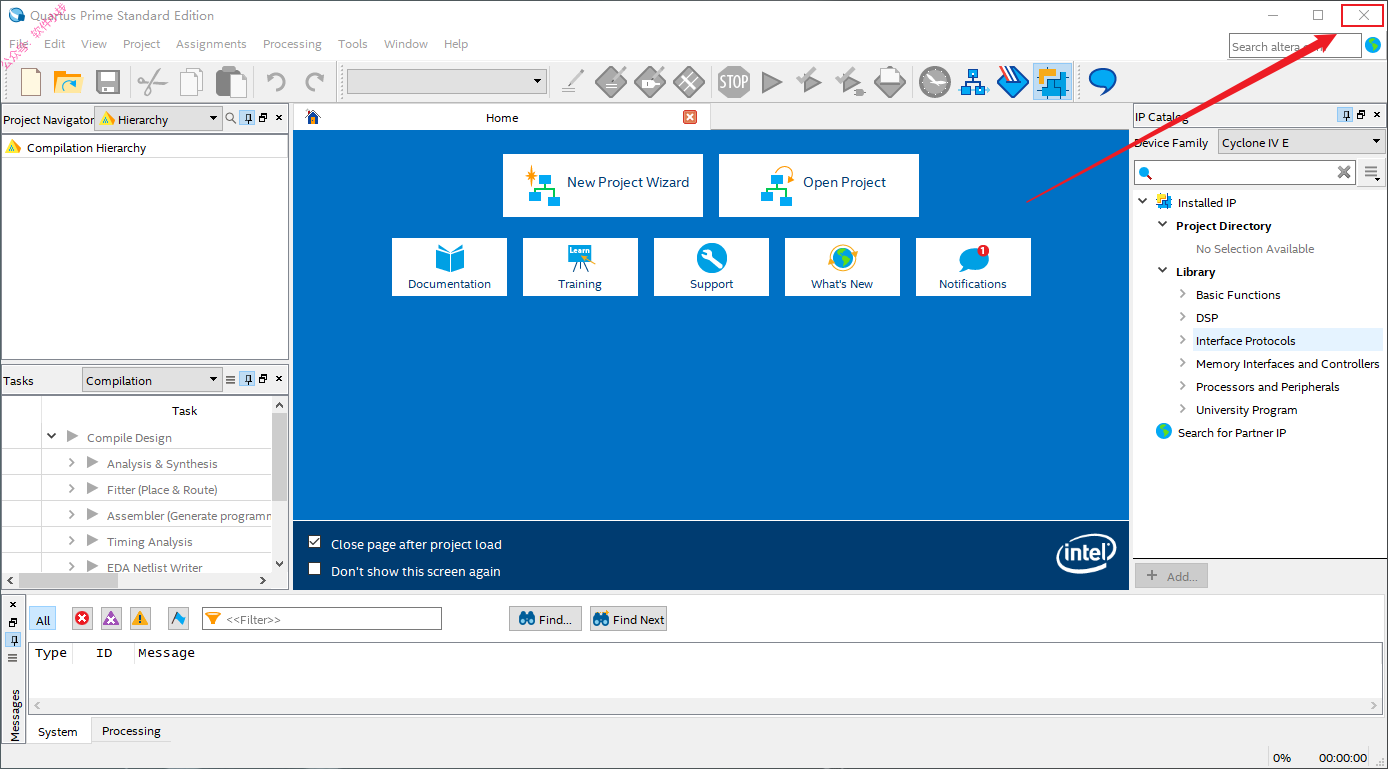The height and width of the screenshot is (769, 1388).
Task: Click the Find... button
Action: pos(545,619)
